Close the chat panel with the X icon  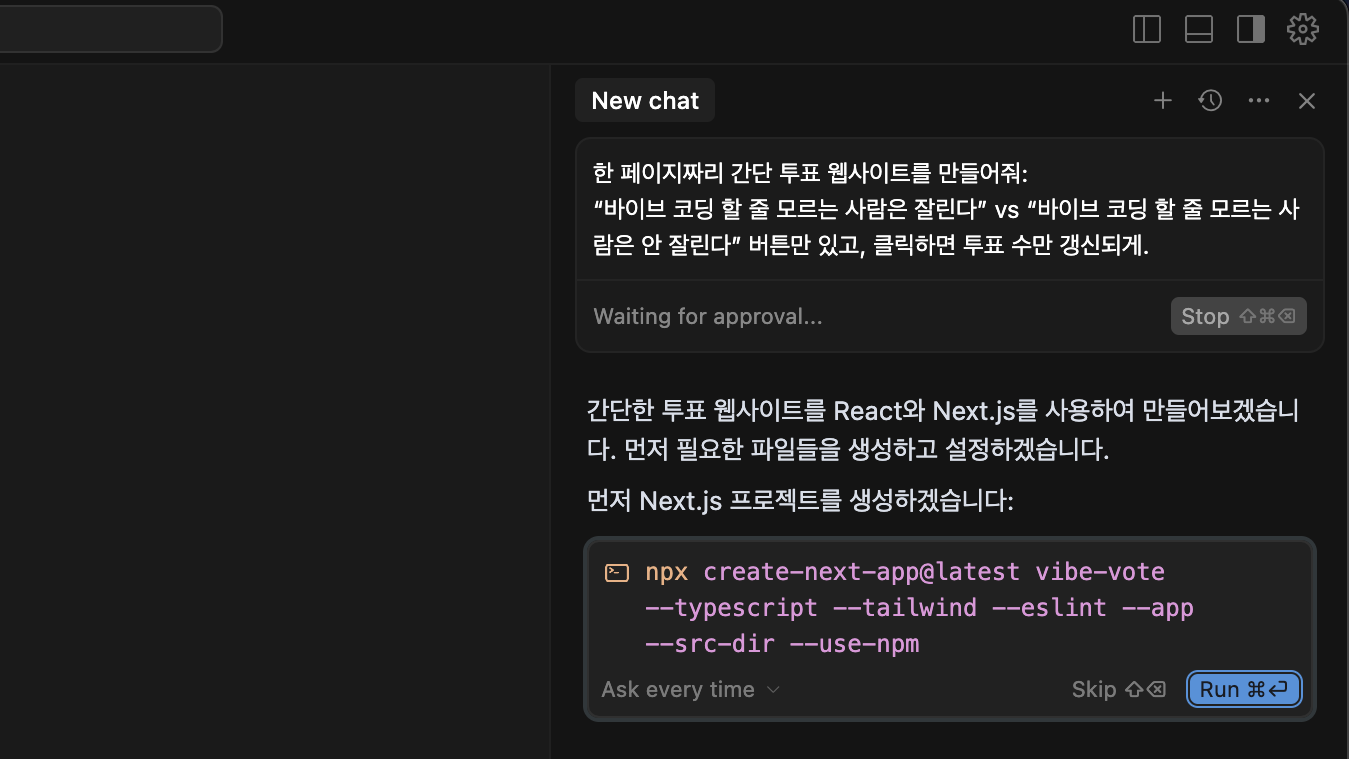coord(1306,100)
